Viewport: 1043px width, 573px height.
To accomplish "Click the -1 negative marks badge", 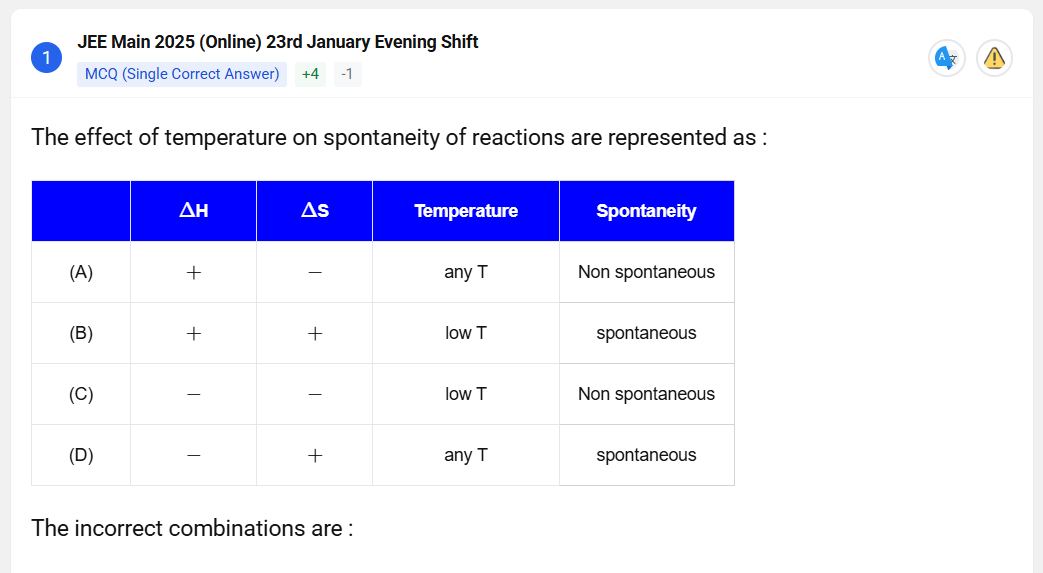I will tap(347, 74).
